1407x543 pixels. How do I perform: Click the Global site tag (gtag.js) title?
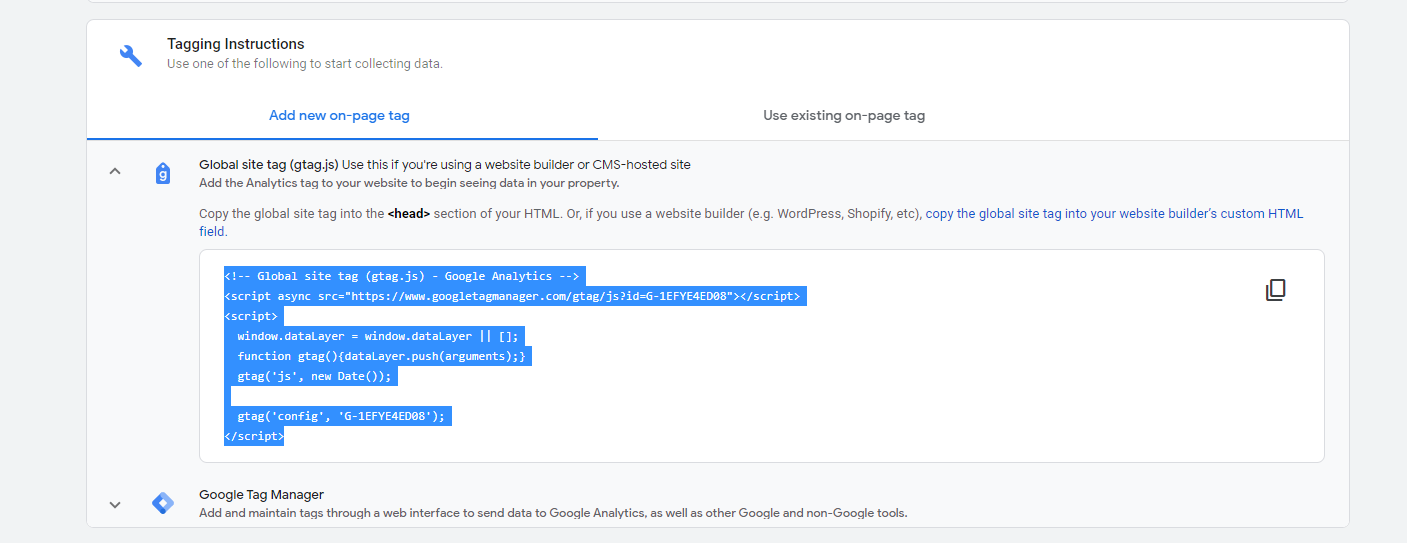click(268, 164)
